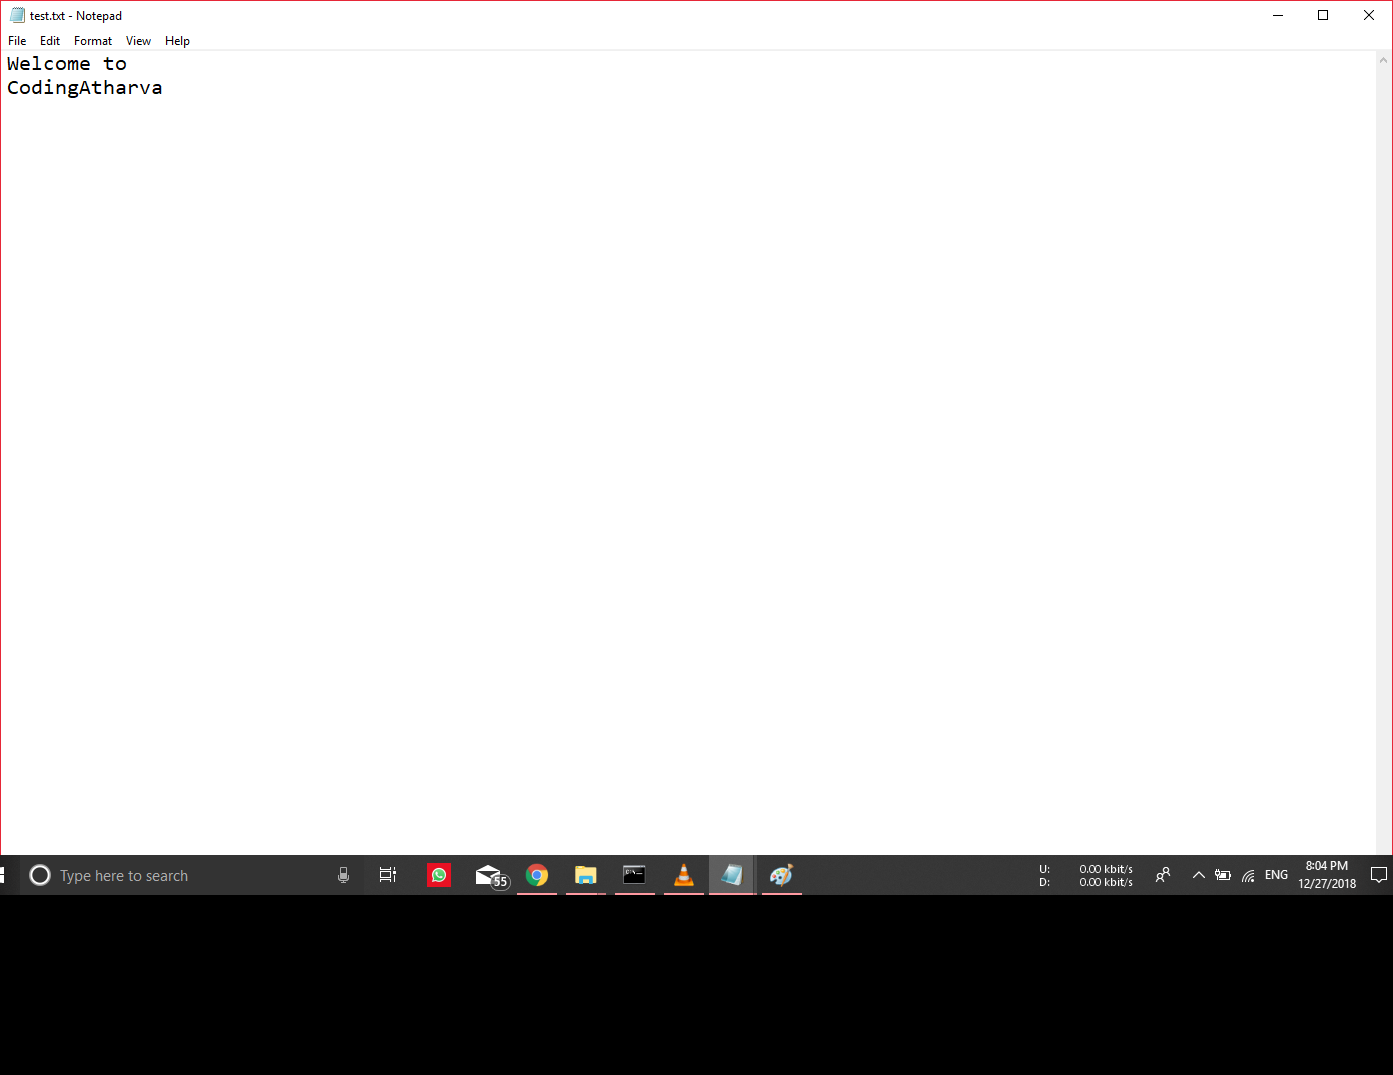Open the VLC media player icon
1393x1075 pixels.
pos(683,874)
